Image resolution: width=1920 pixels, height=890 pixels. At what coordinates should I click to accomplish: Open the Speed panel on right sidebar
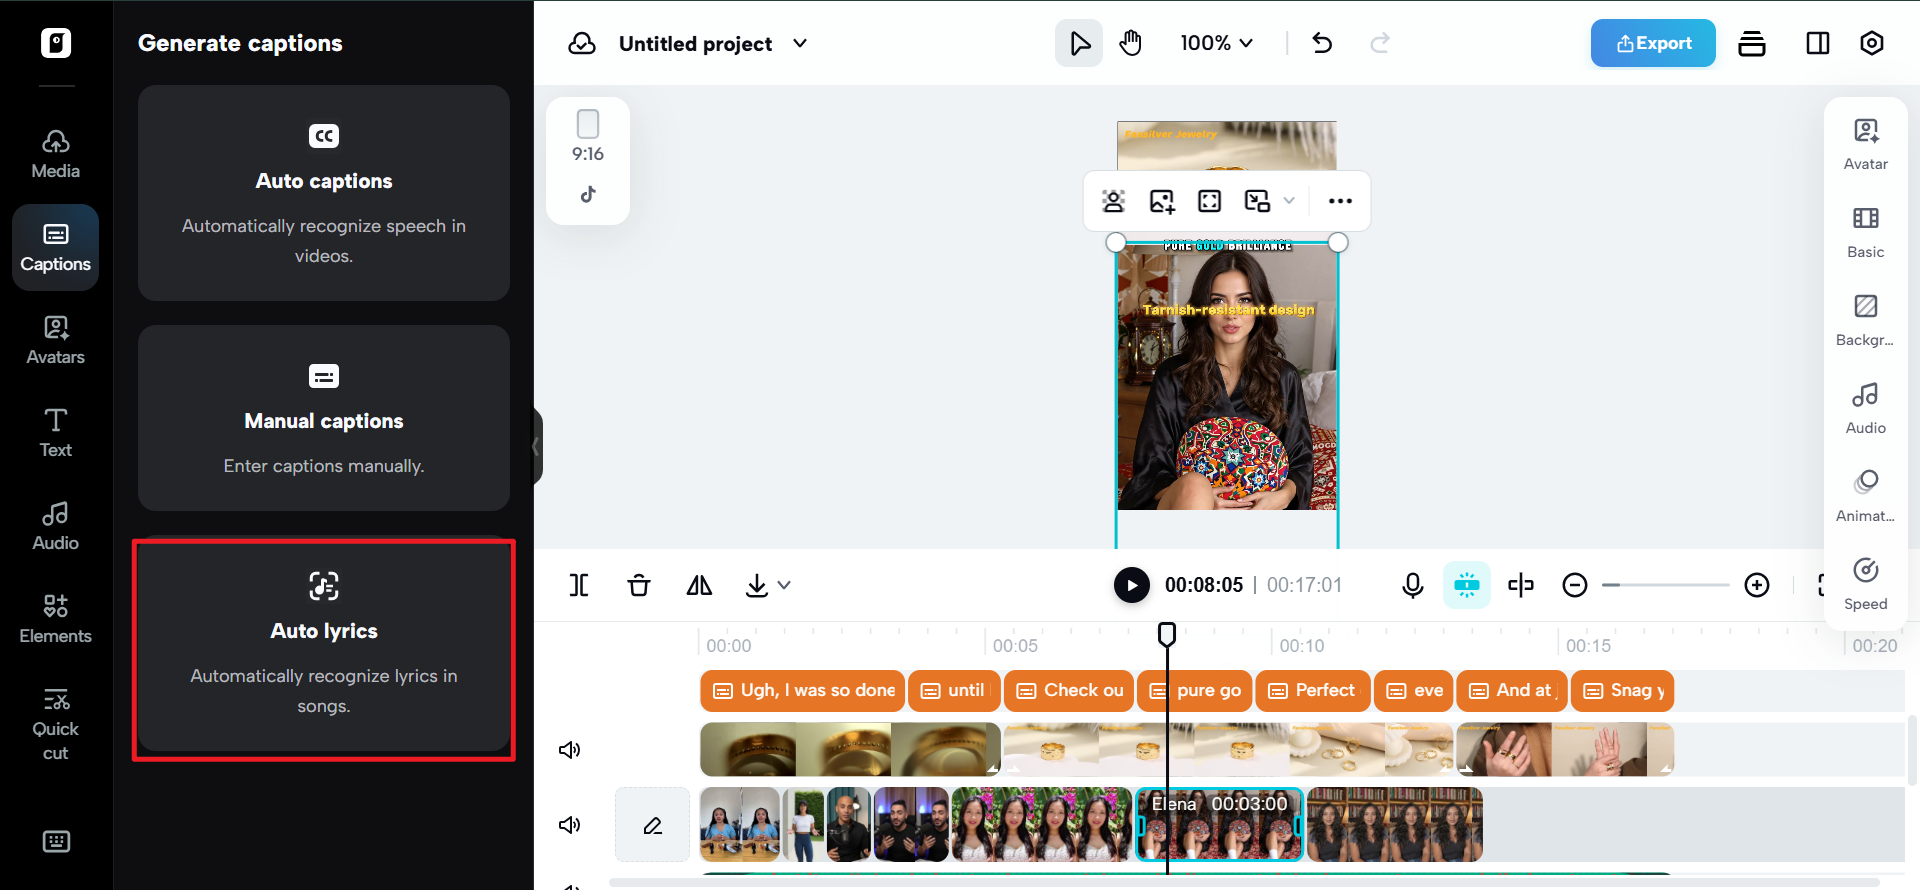tap(1865, 584)
